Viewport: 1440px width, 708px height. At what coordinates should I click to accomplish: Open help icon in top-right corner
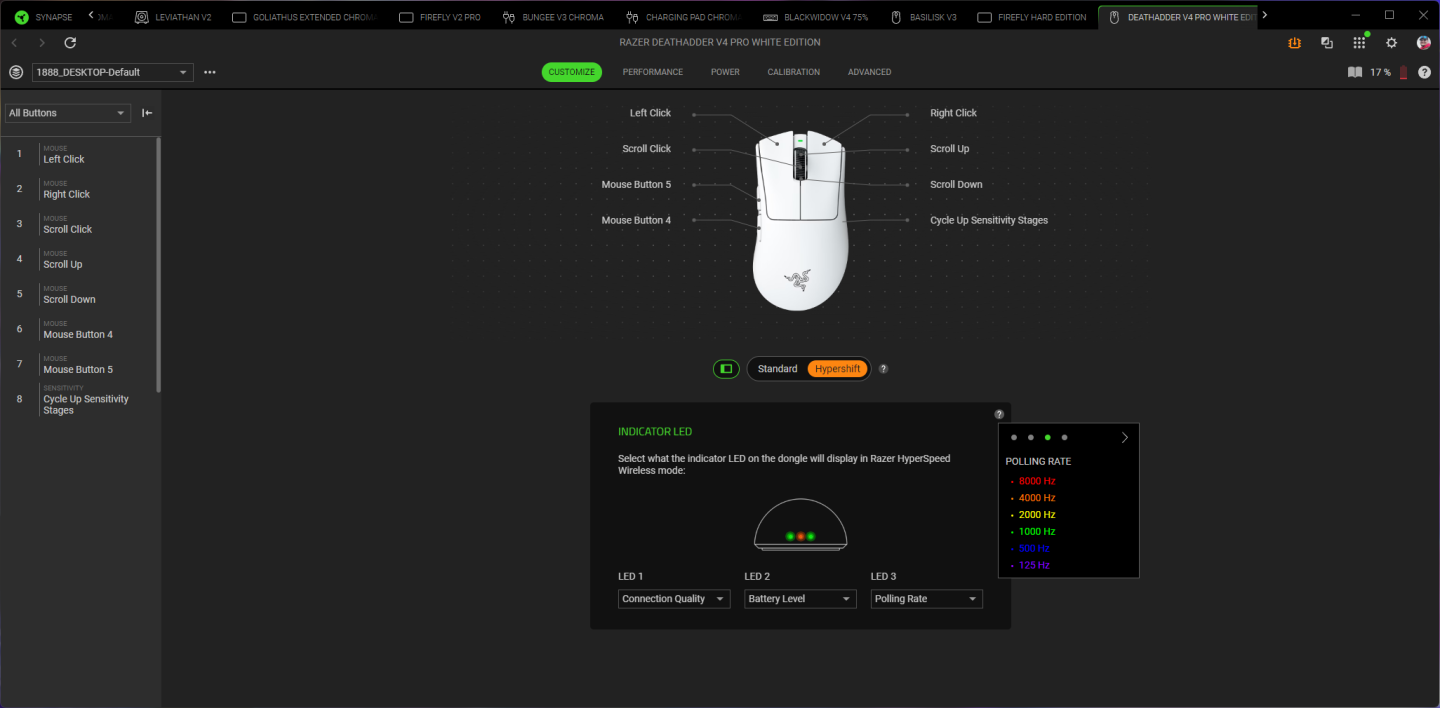pyautogui.click(x=1424, y=72)
